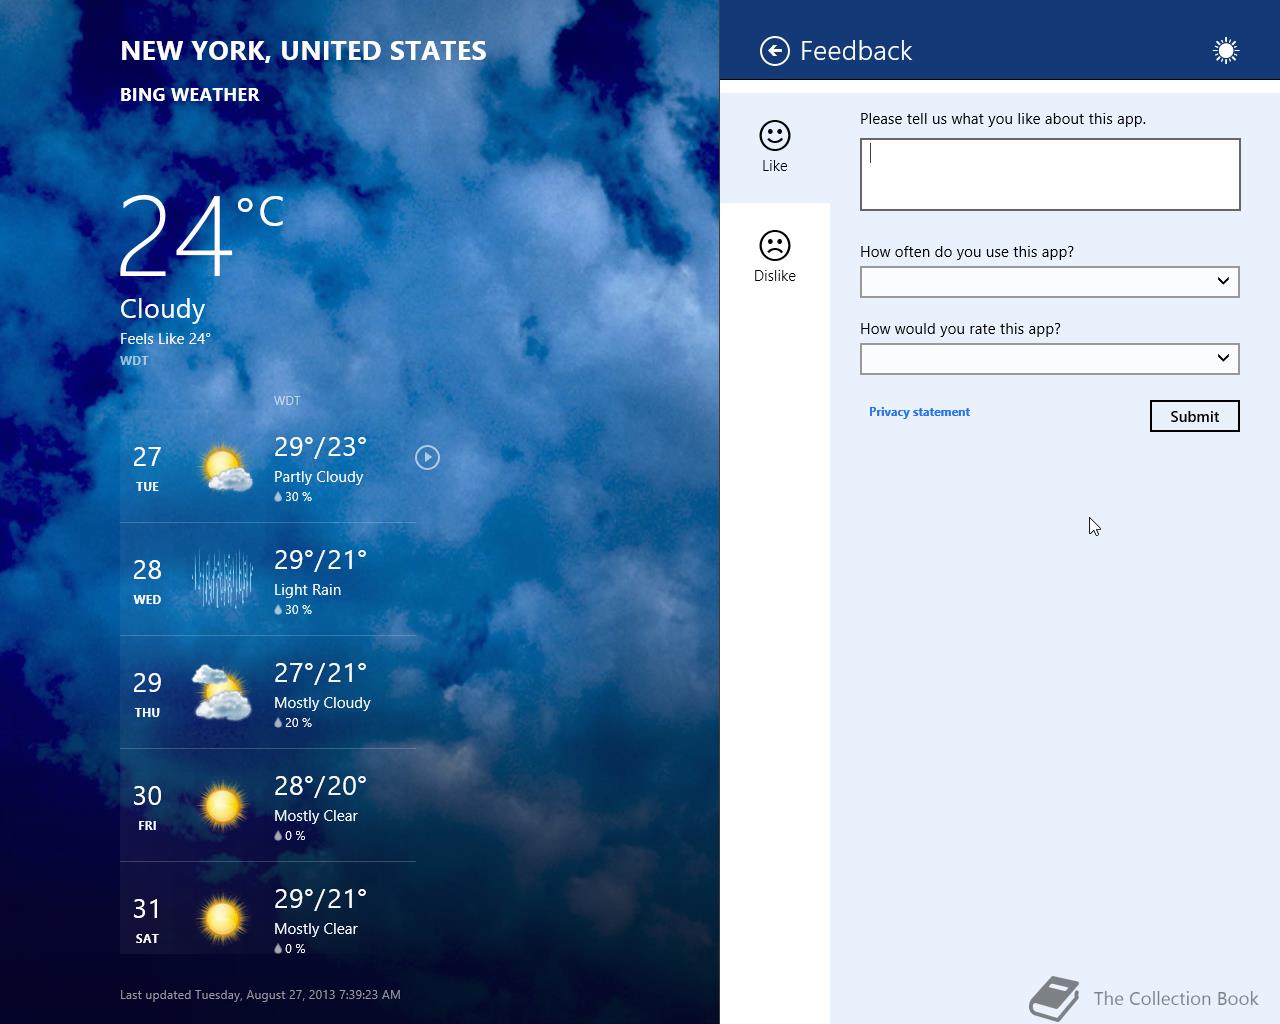Select the 29°/21° Saturday Mostly Clear temperature
The height and width of the screenshot is (1024, 1280).
pyautogui.click(x=321, y=899)
